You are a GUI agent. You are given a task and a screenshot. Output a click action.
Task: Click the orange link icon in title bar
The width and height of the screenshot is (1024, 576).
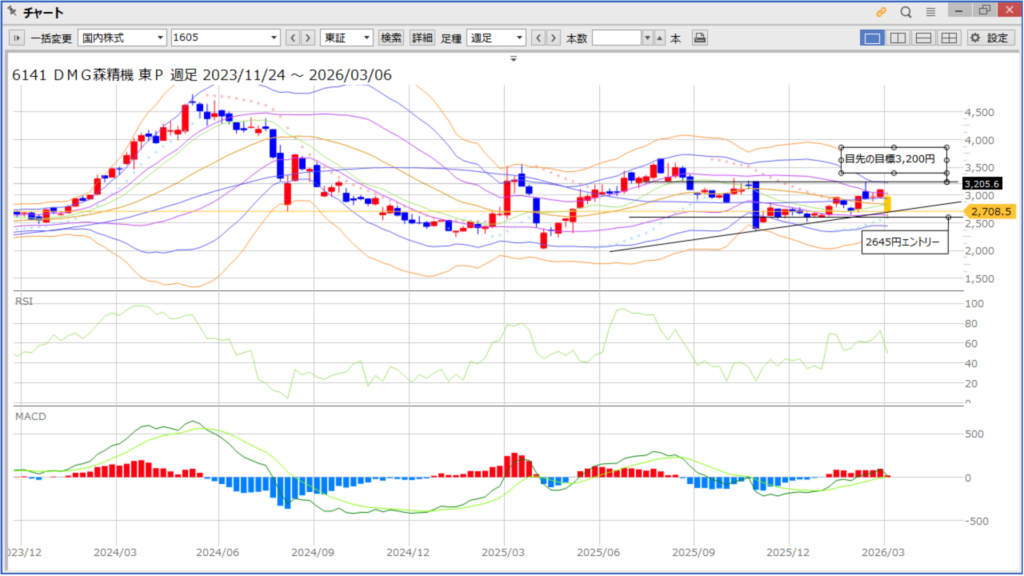881,12
